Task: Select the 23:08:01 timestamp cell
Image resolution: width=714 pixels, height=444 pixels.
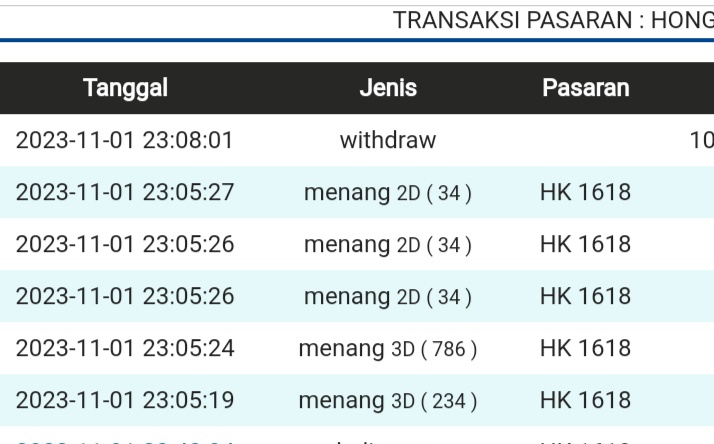Action: [x=125, y=140]
